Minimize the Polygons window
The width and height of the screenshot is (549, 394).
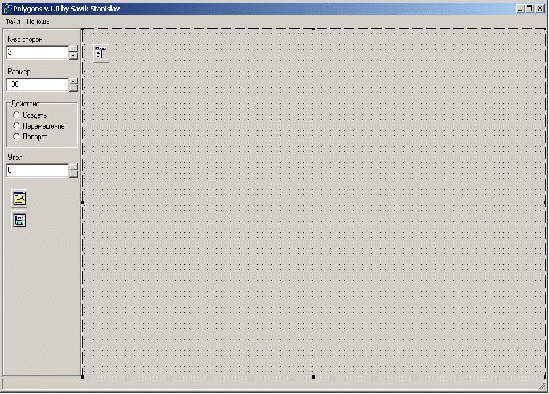pos(521,9)
